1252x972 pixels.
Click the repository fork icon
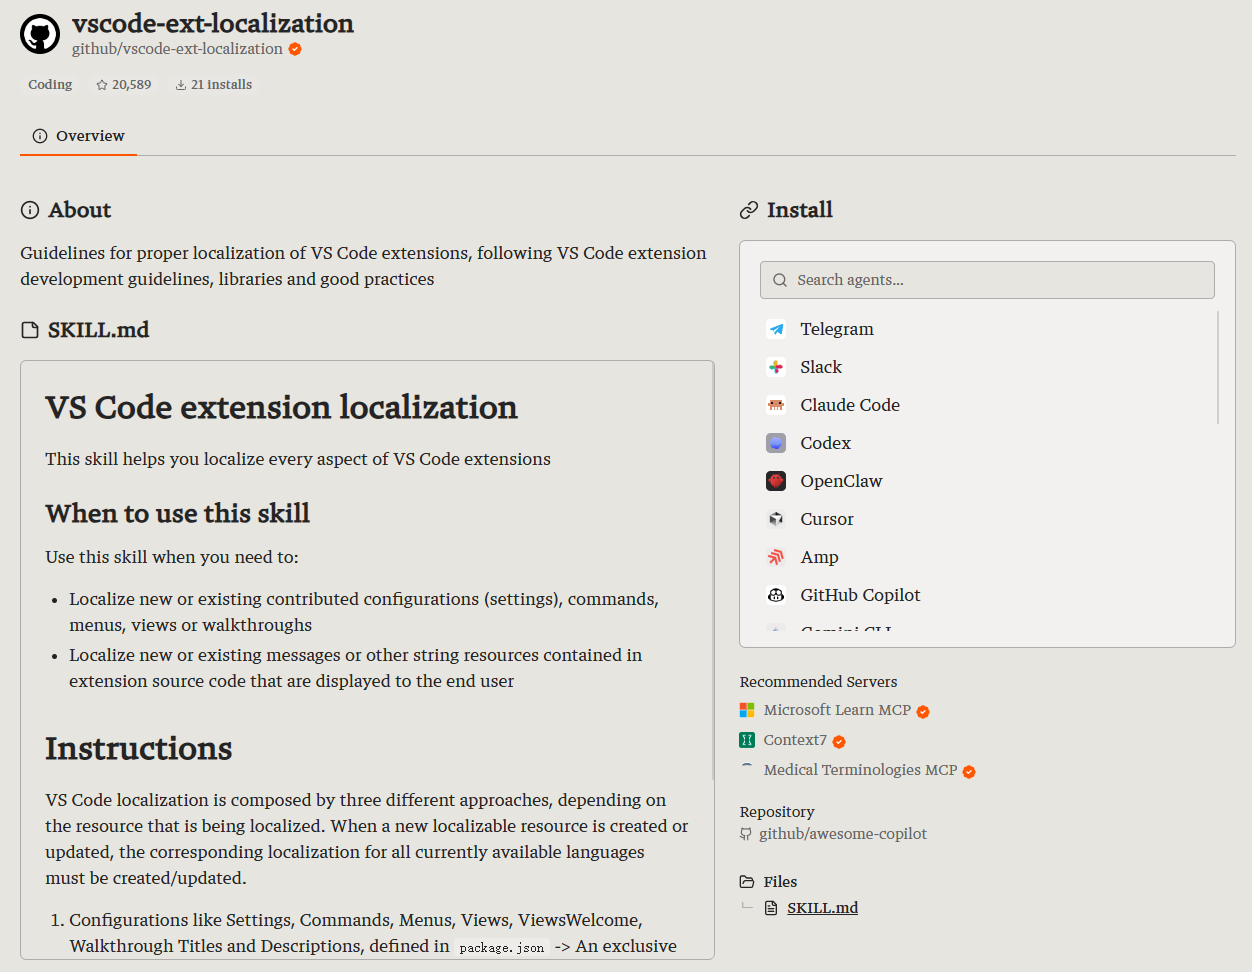click(x=746, y=834)
